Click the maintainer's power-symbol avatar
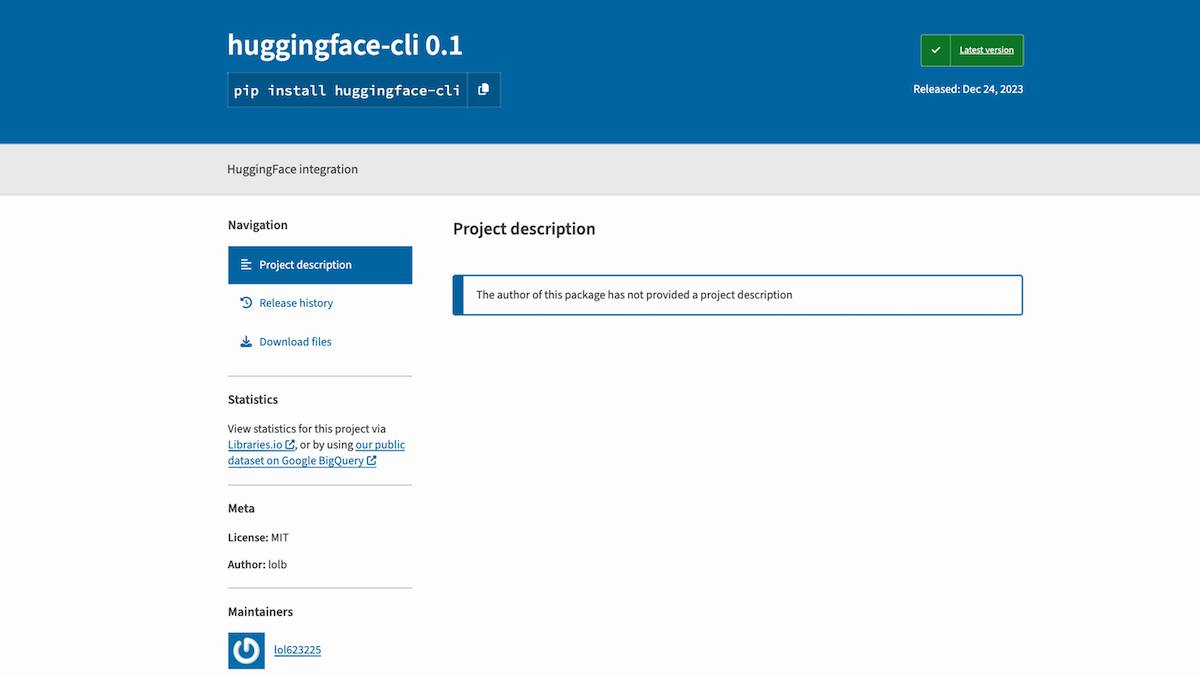 246,650
